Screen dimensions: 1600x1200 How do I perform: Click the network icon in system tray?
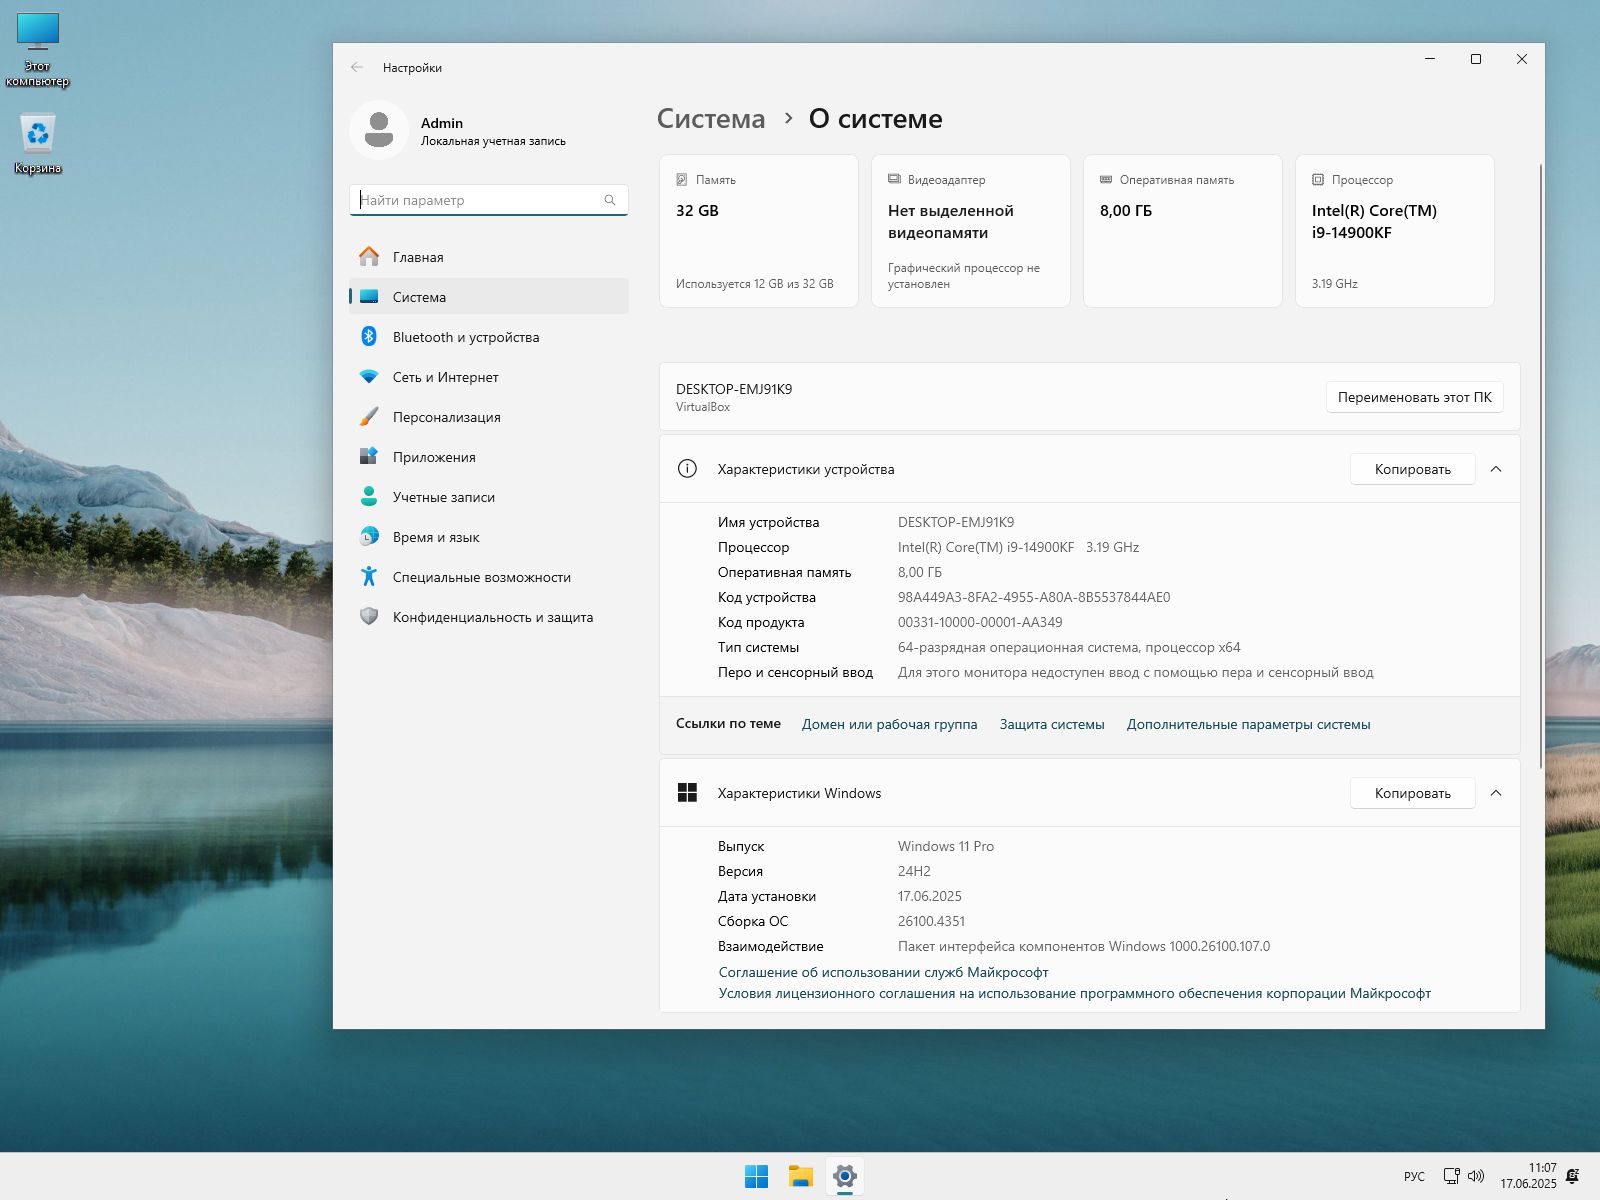1452,1177
